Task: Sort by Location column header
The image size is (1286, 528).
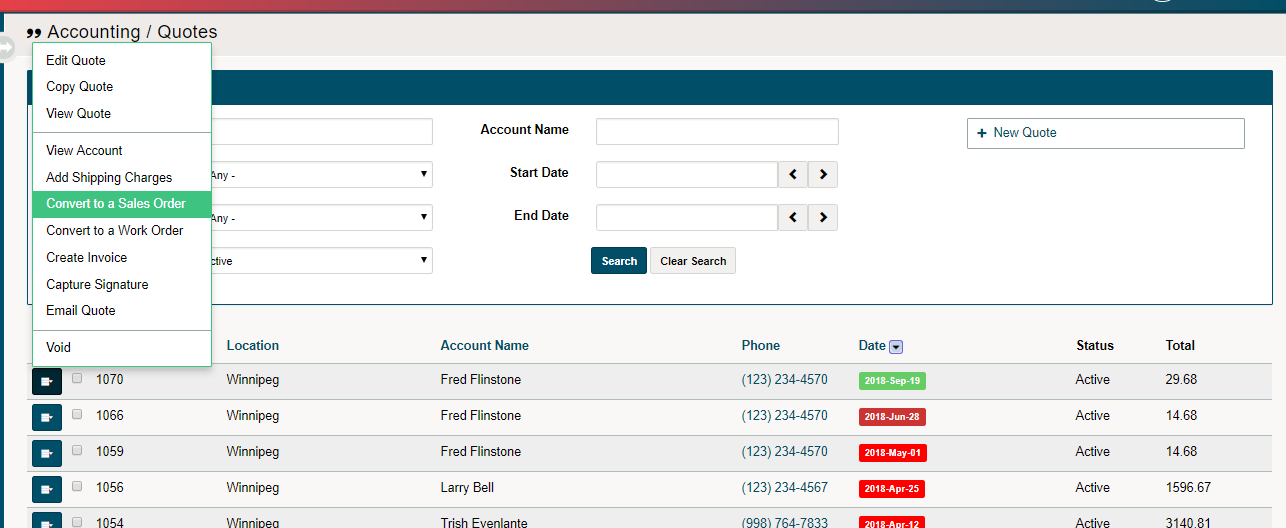Action: coord(253,346)
